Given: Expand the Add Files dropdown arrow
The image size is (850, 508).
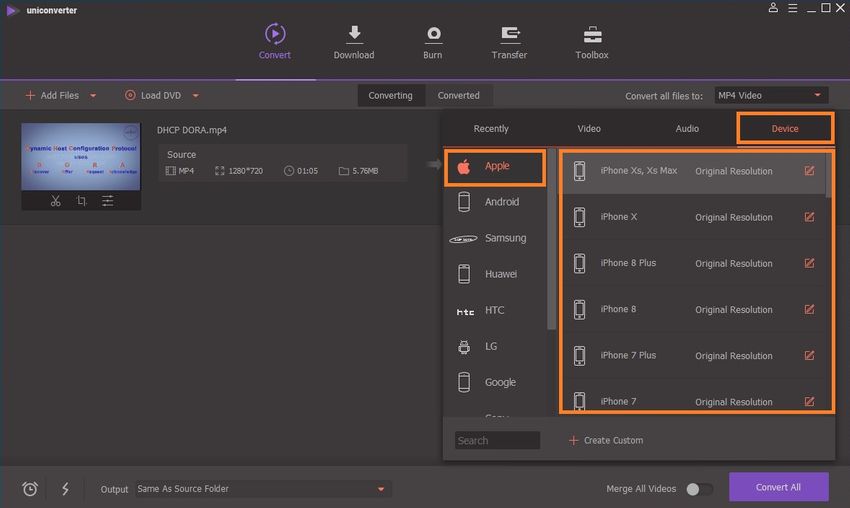Looking at the screenshot, I should click(93, 95).
